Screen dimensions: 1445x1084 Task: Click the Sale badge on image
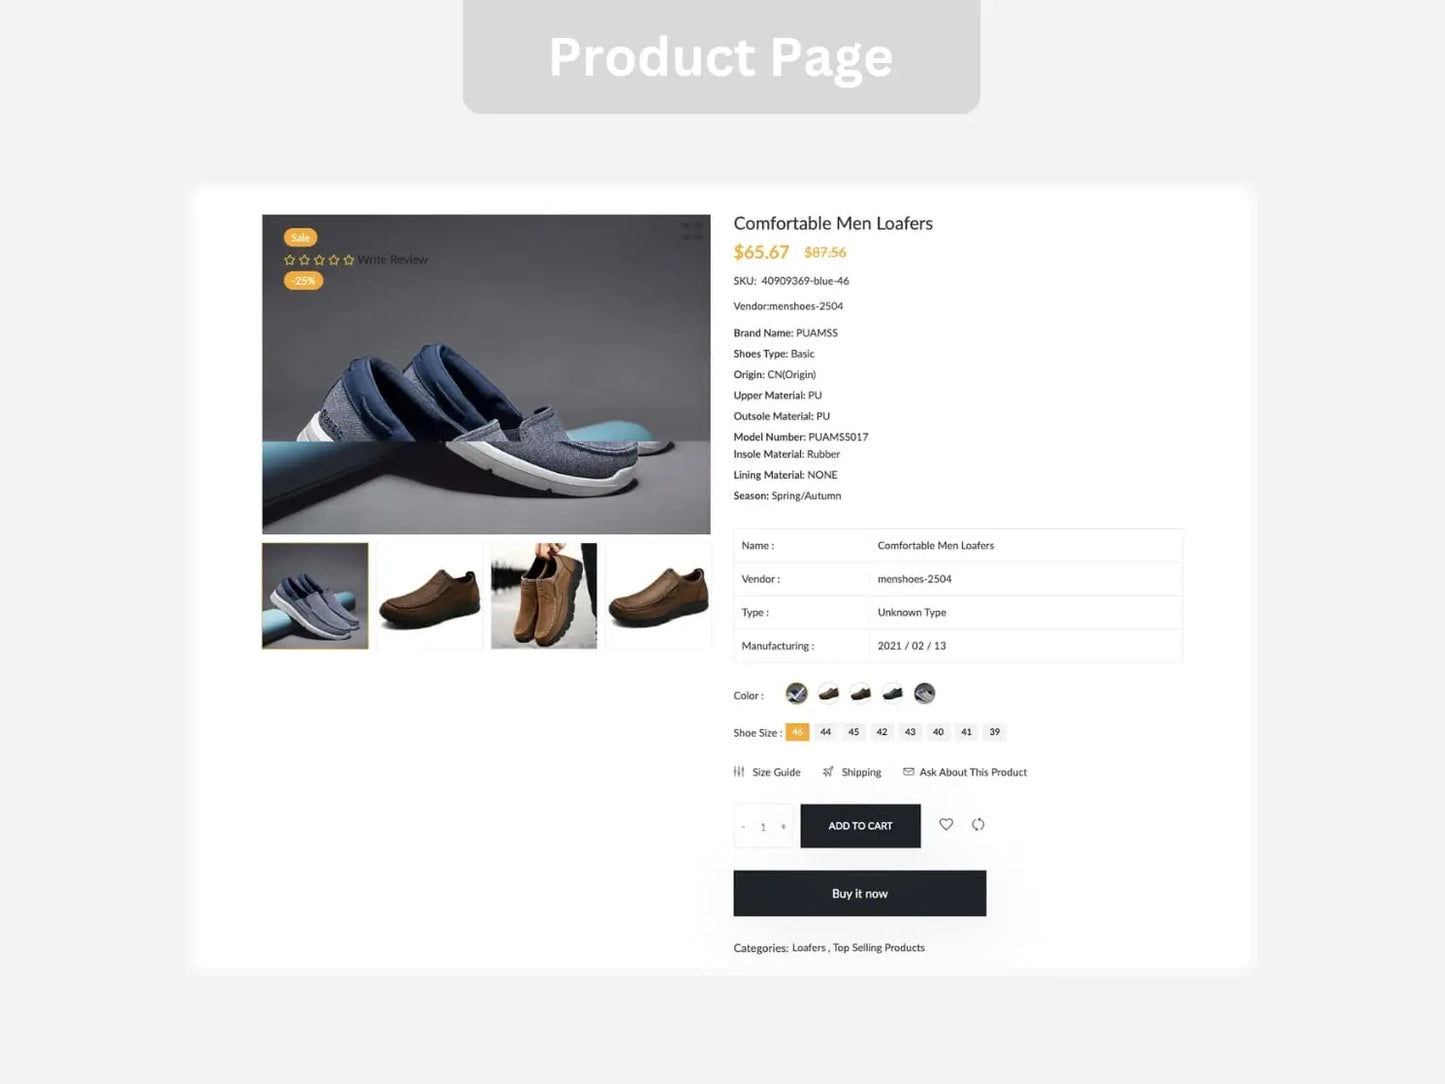300,237
